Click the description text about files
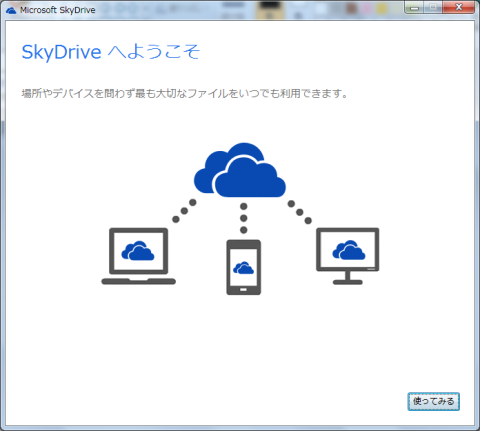This screenshot has height=431, width=480. coord(185,93)
